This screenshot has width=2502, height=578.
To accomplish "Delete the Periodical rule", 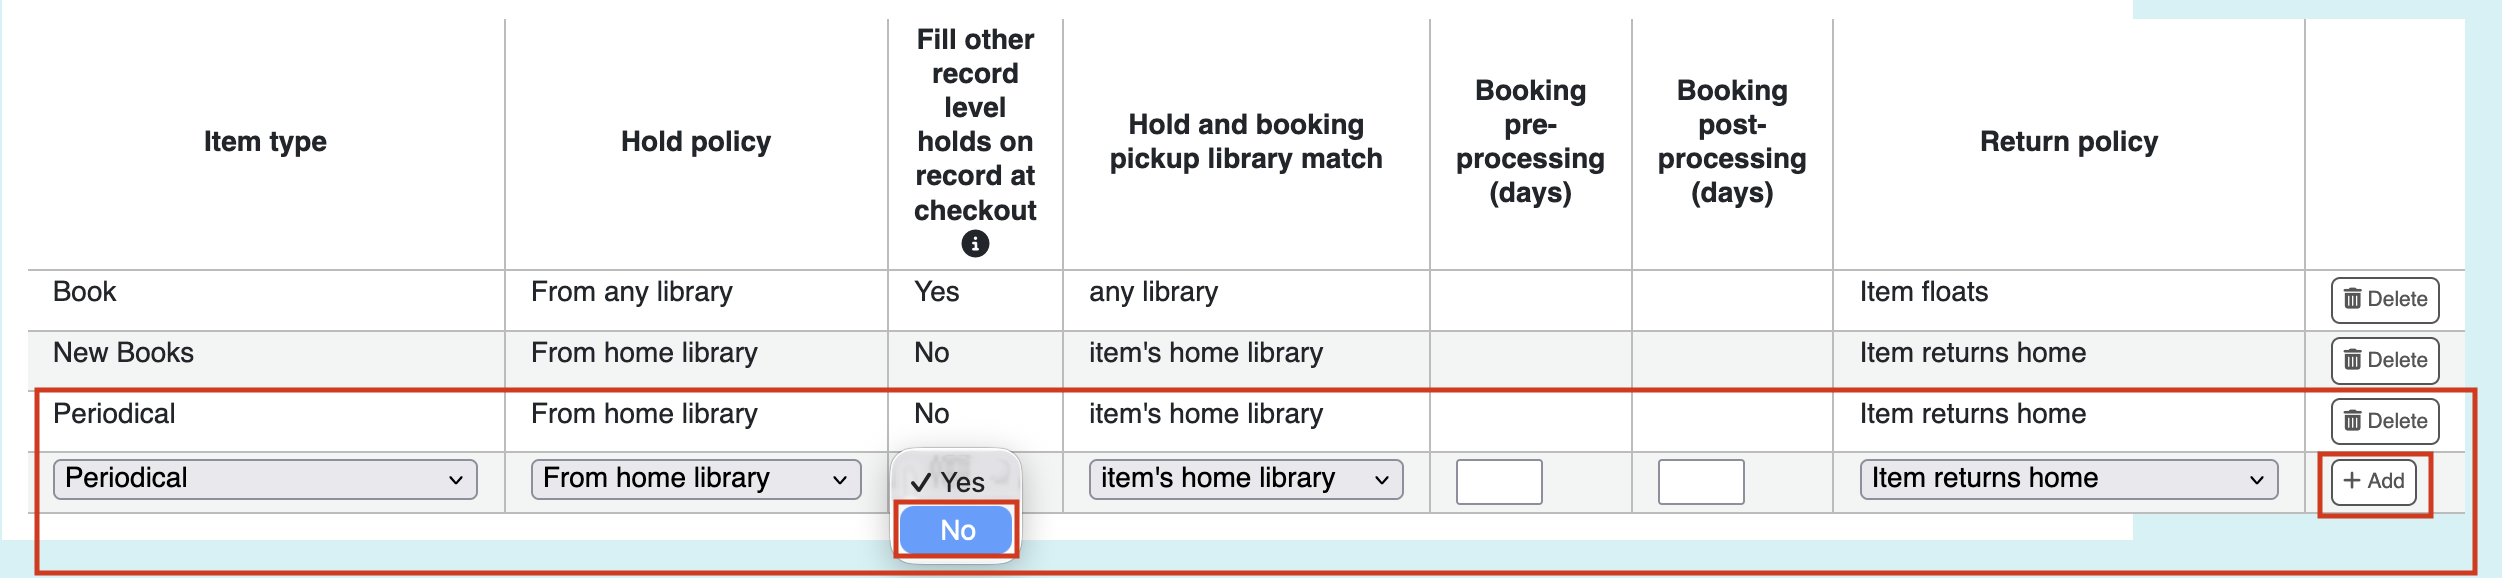I will 2385,422.
